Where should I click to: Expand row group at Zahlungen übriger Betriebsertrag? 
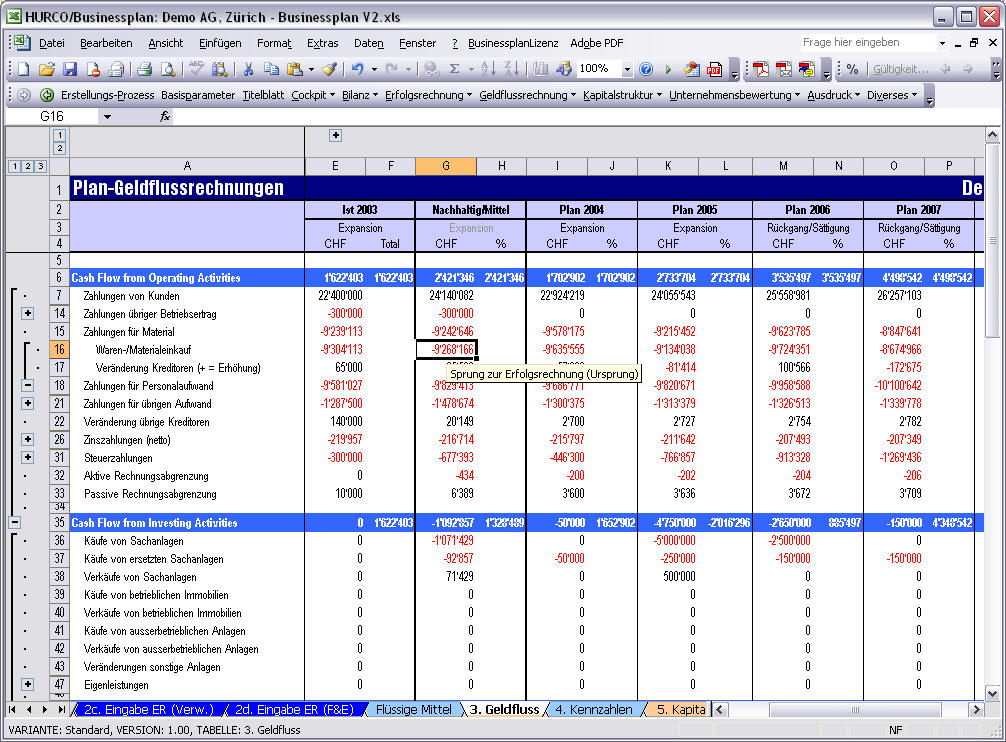tap(28, 314)
